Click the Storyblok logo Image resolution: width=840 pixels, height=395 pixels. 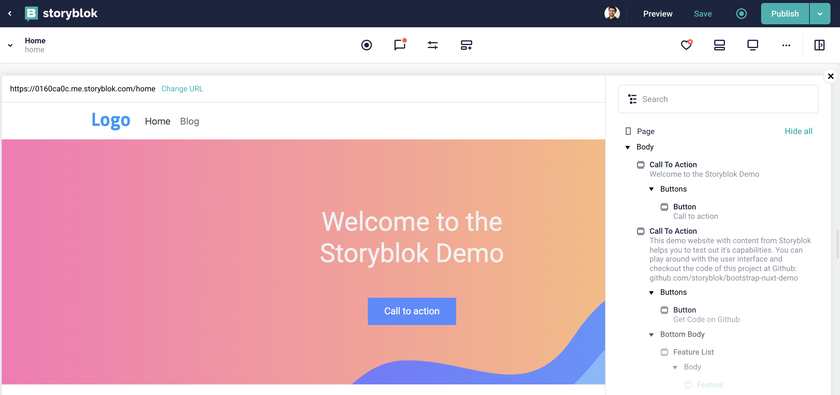point(61,13)
